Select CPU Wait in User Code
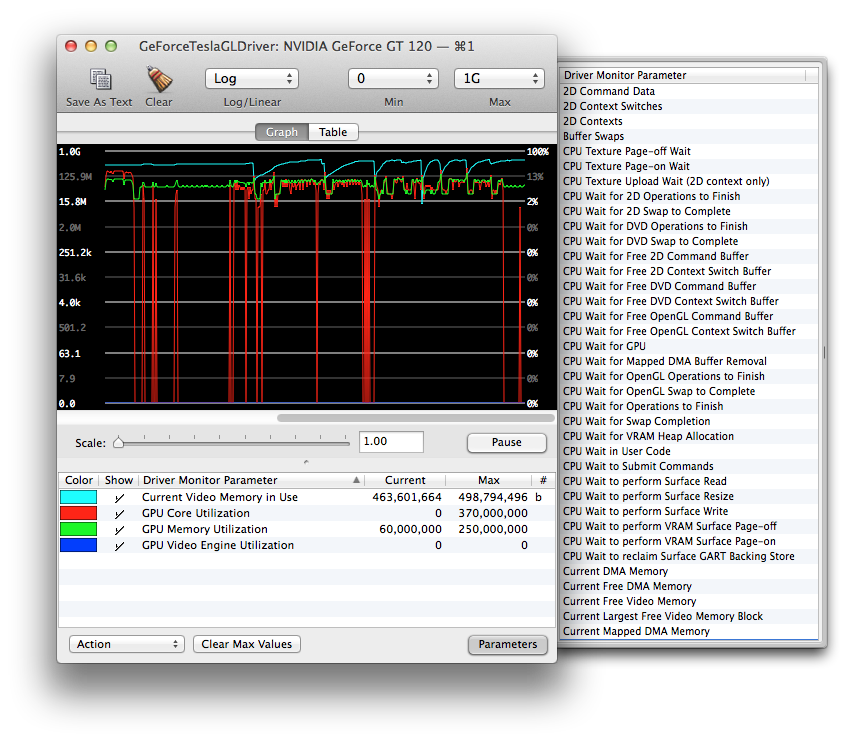The width and height of the screenshot is (843, 742). (x=689, y=452)
